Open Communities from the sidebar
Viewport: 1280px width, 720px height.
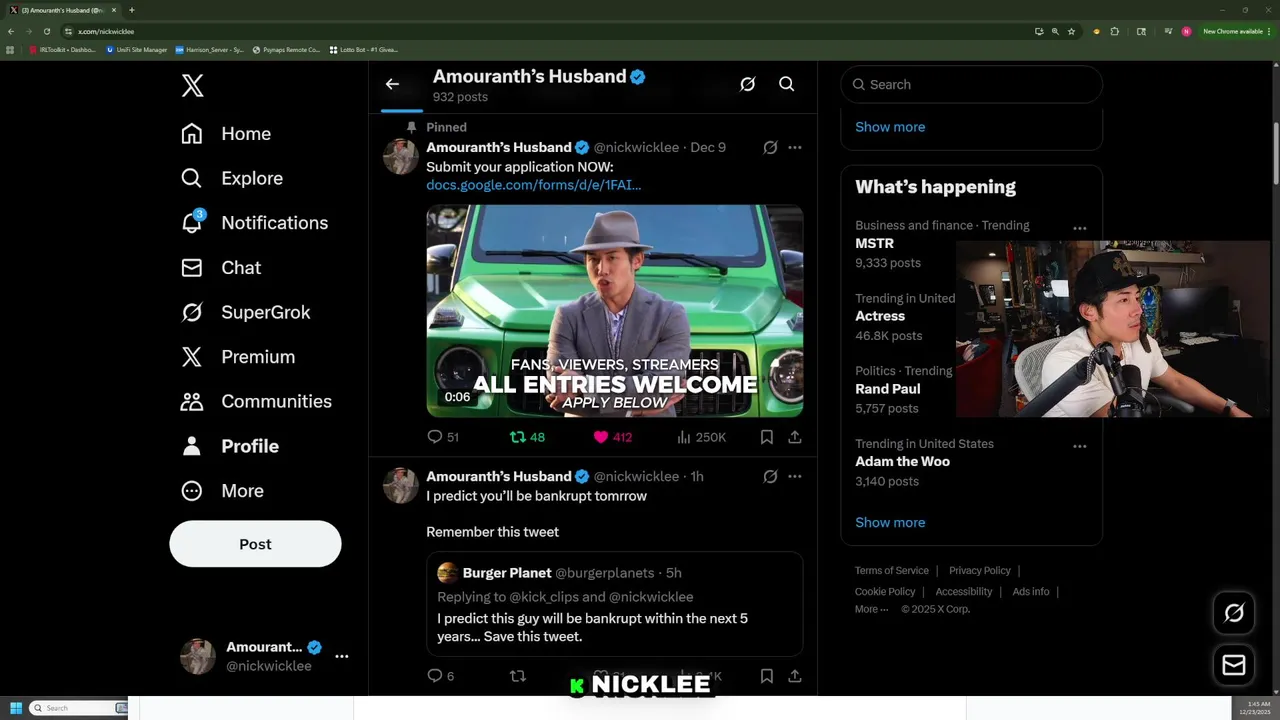click(256, 401)
